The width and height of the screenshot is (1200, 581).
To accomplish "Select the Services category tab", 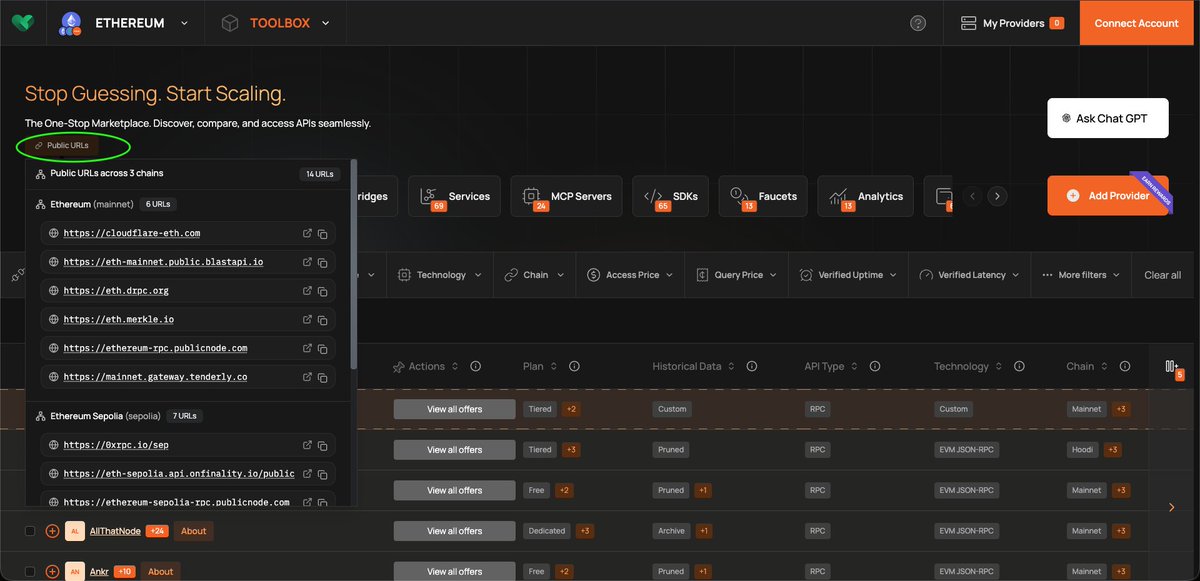I will (x=454, y=197).
